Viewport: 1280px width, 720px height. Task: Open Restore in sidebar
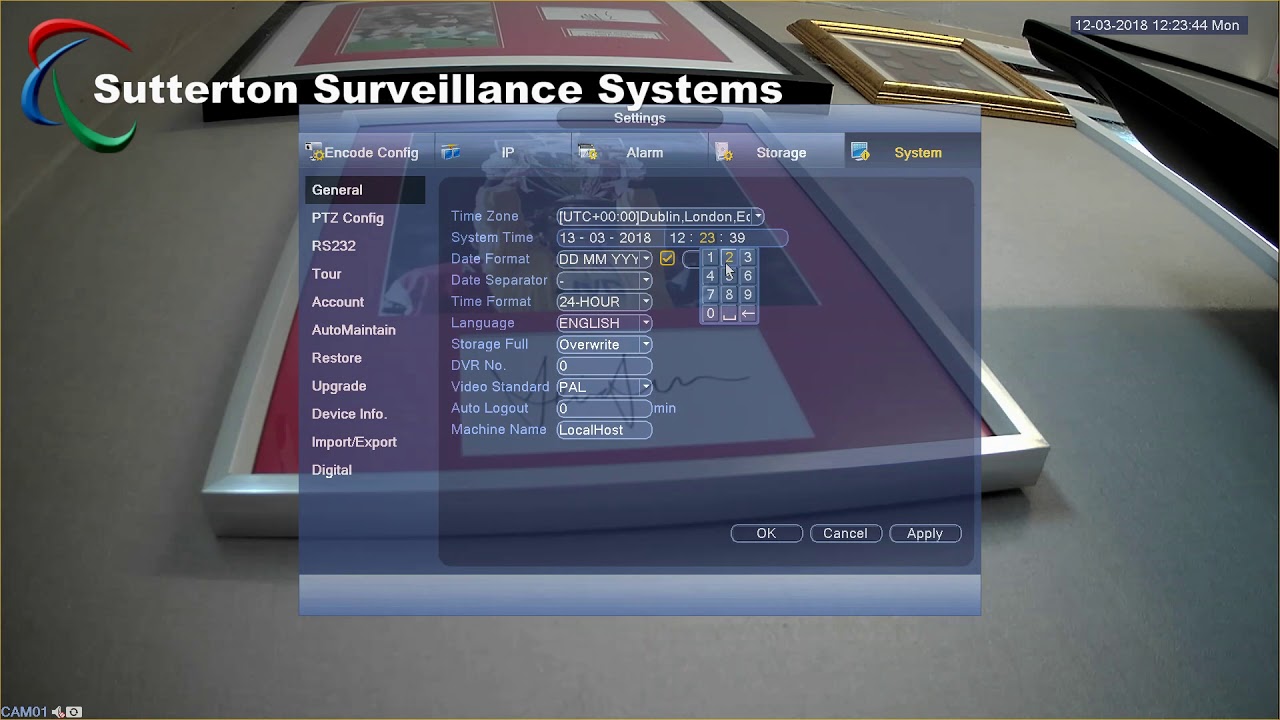[336, 358]
